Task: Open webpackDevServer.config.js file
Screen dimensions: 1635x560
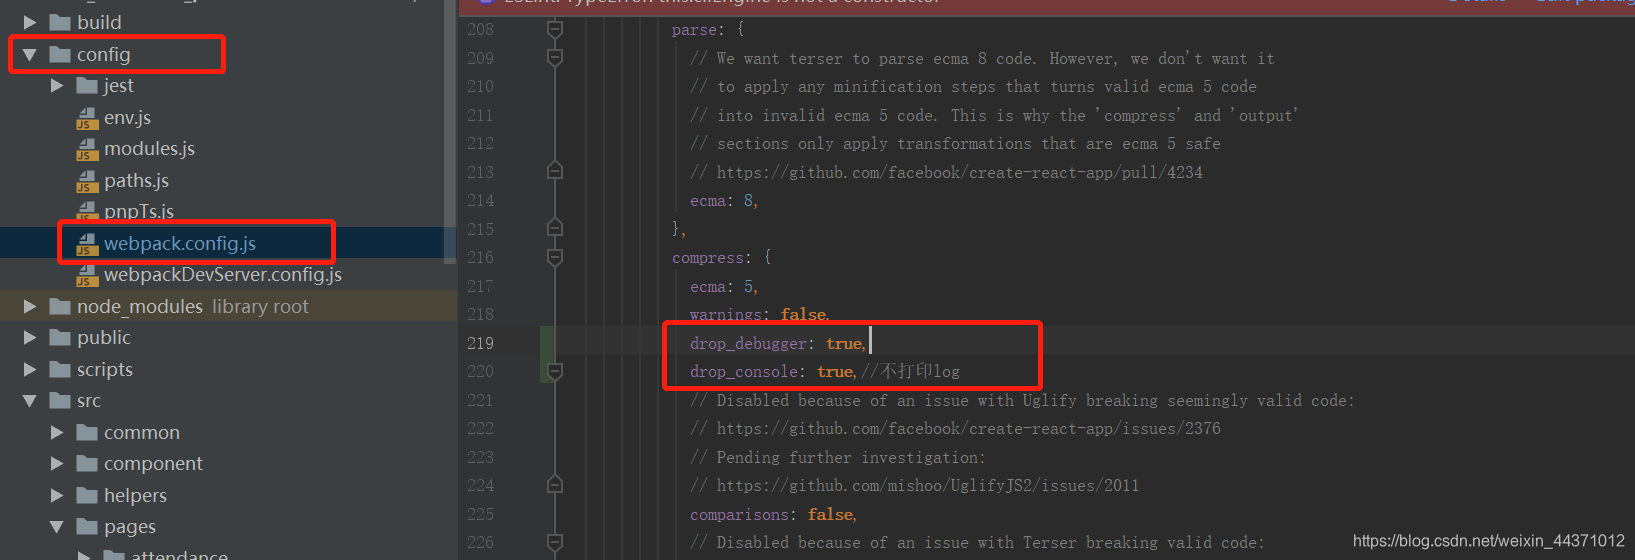Action: (223, 275)
